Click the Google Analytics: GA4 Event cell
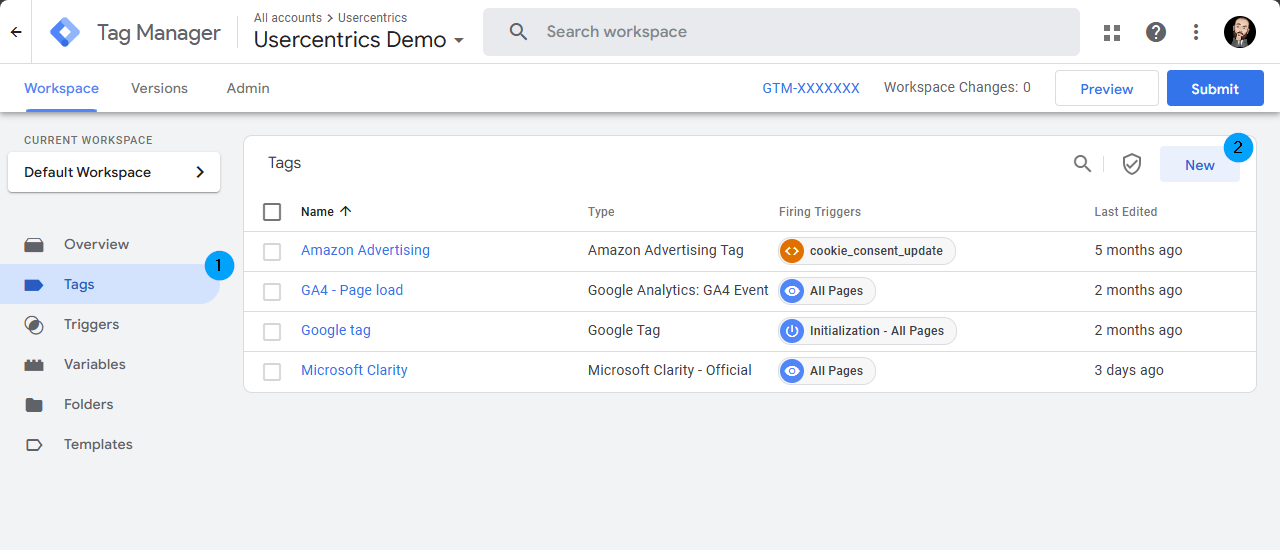 [678, 290]
